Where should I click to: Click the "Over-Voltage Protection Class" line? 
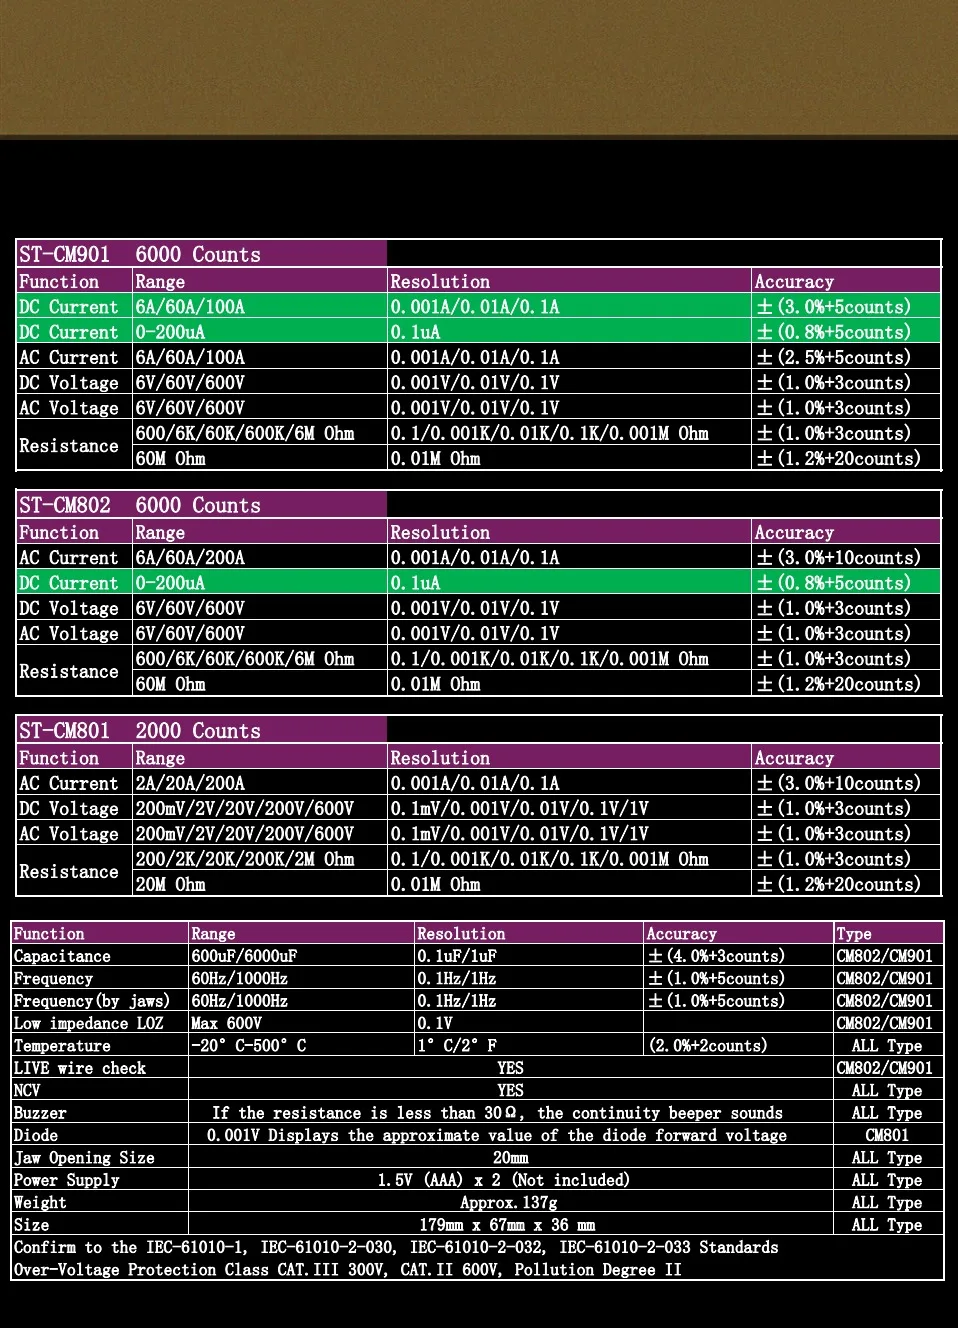click(347, 1270)
